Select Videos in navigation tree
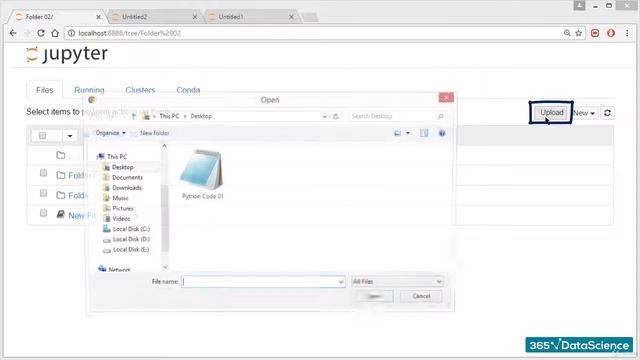Screen dimensions: 640x360 pyautogui.click(x=121, y=219)
